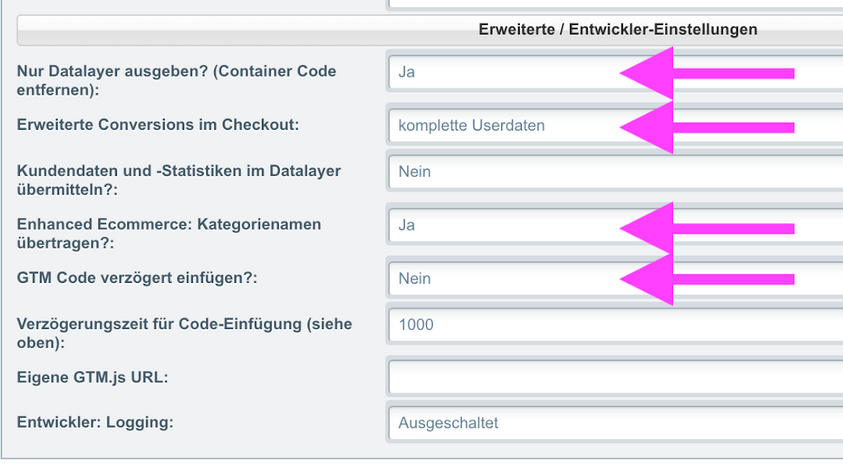Open the 'Nur Datalayer ausgeben?' dropdown
The height and width of the screenshot is (467, 843).
500,72
